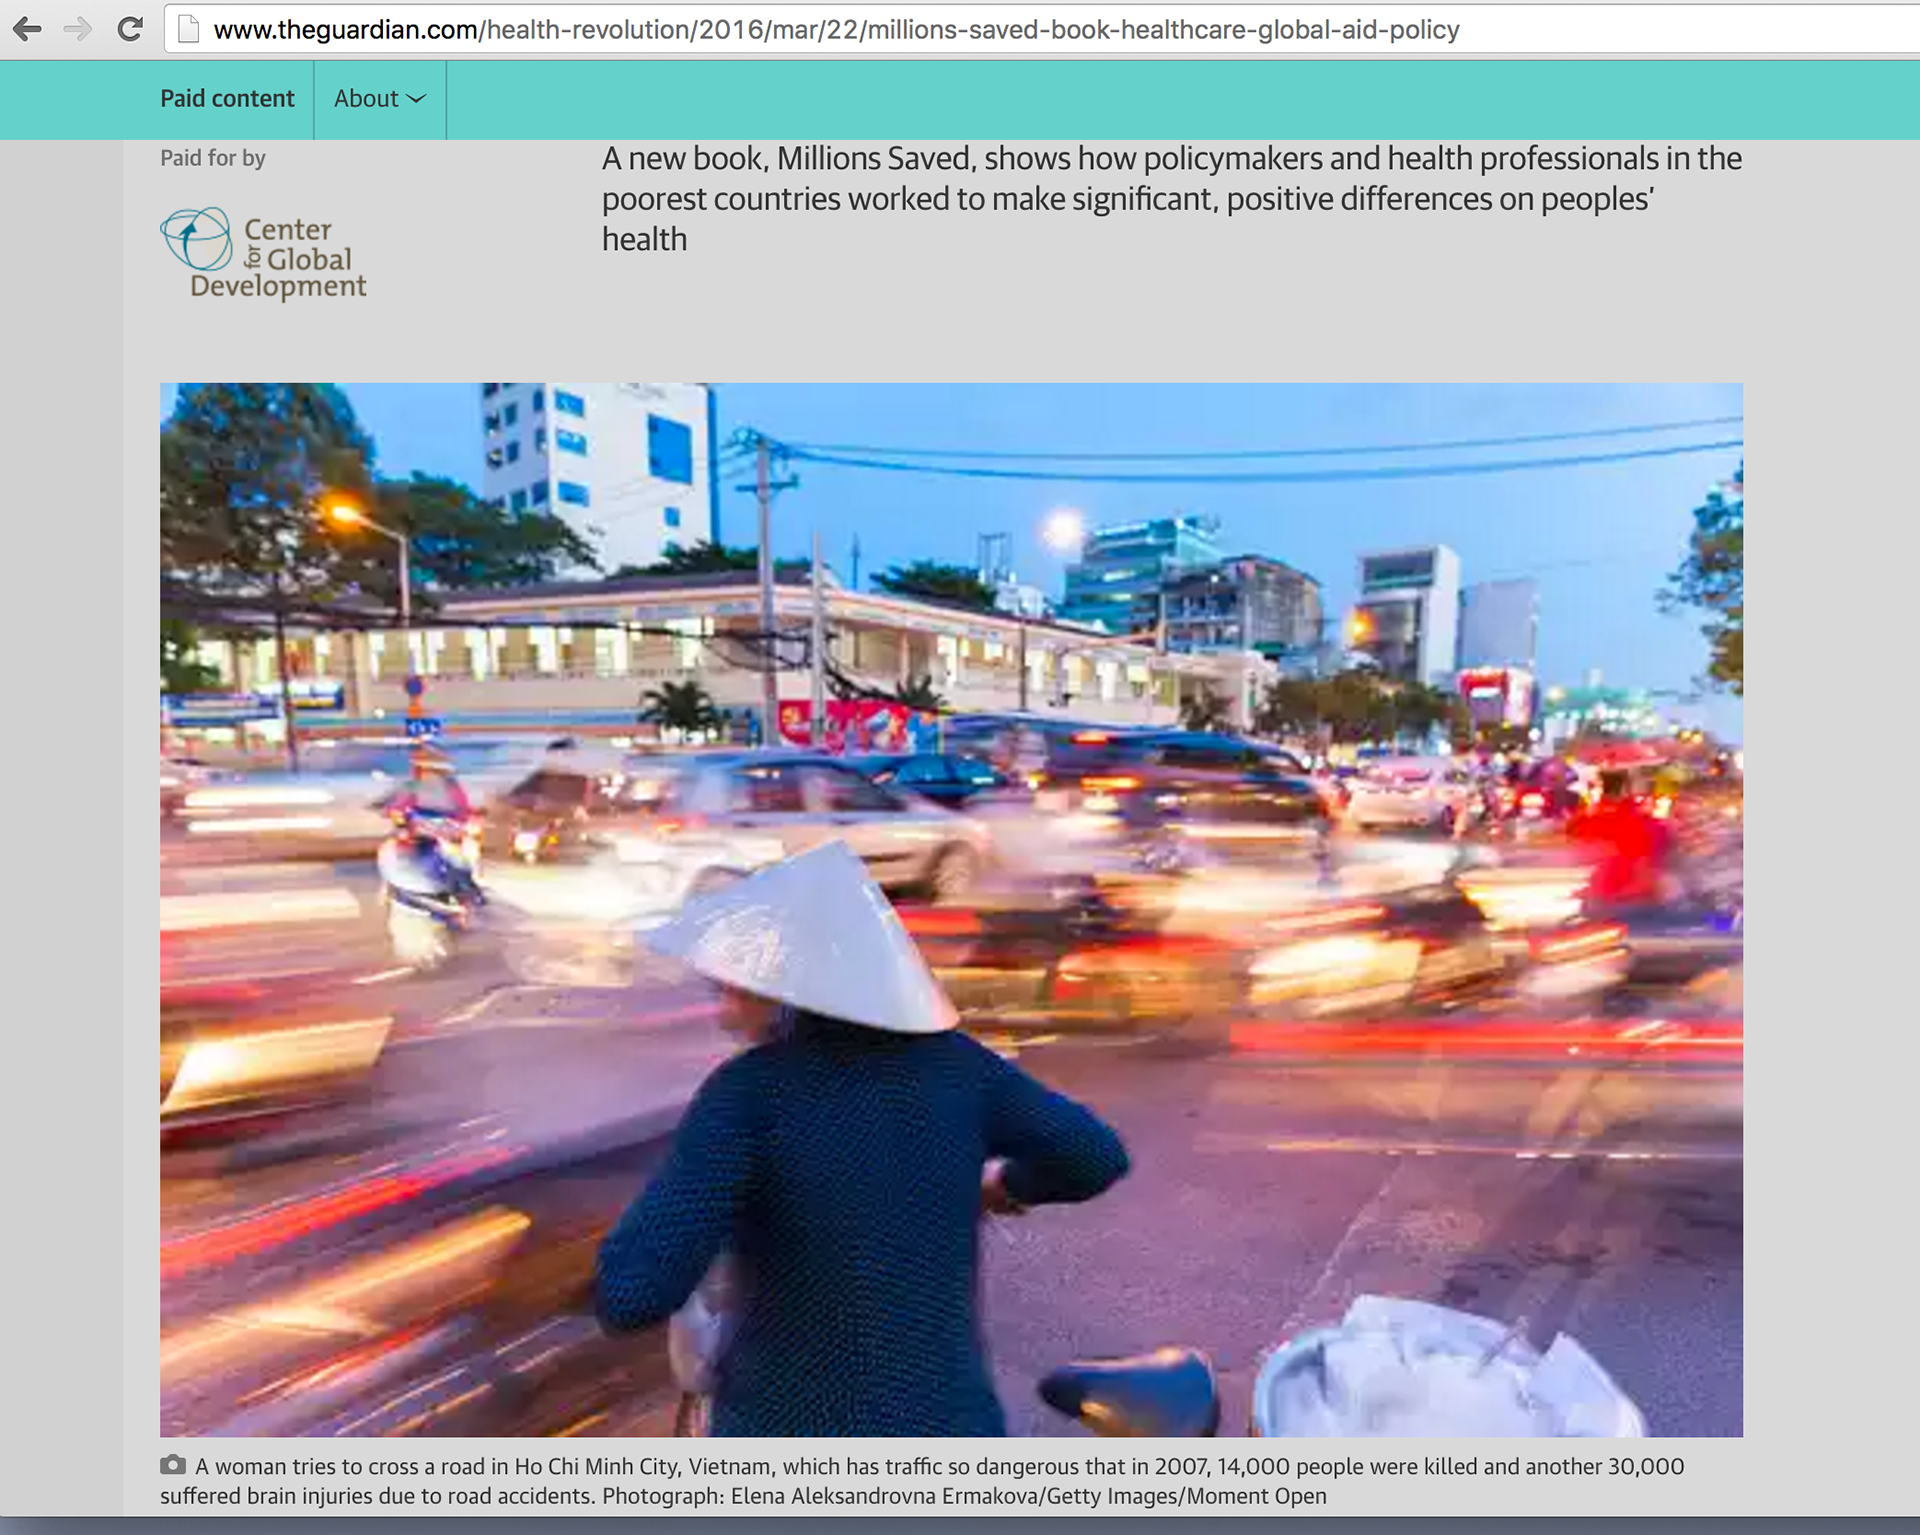Click 'www.theguardian.com' domain in the address bar
Image resolution: width=1920 pixels, height=1535 pixels.
click(345, 30)
